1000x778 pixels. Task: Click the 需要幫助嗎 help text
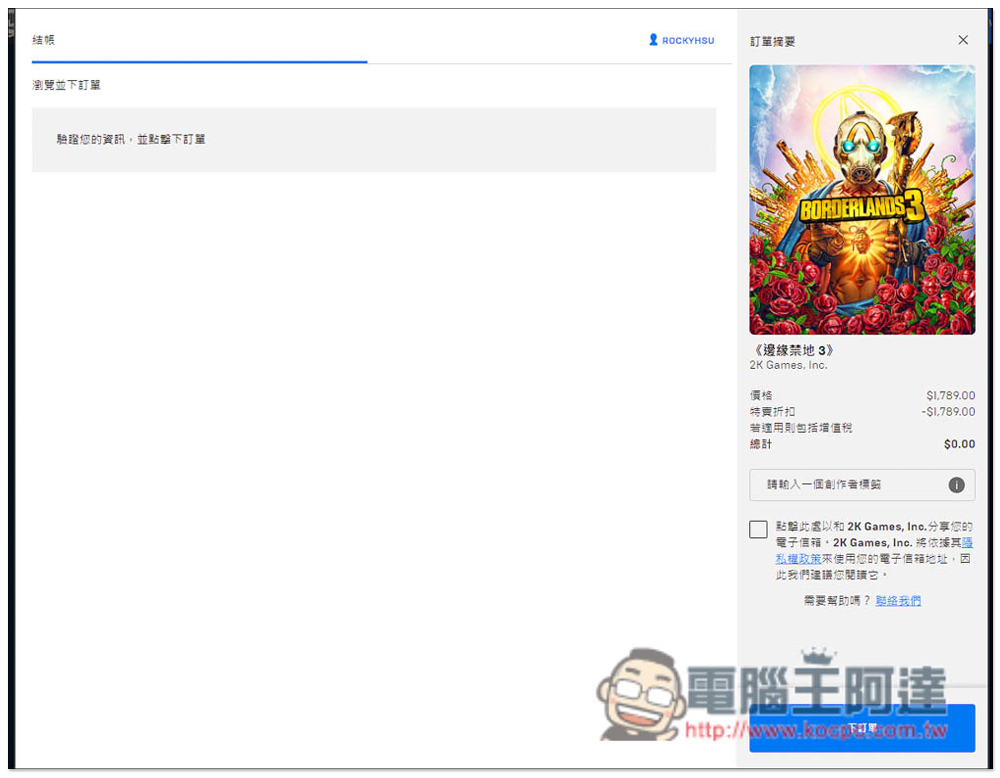click(837, 600)
